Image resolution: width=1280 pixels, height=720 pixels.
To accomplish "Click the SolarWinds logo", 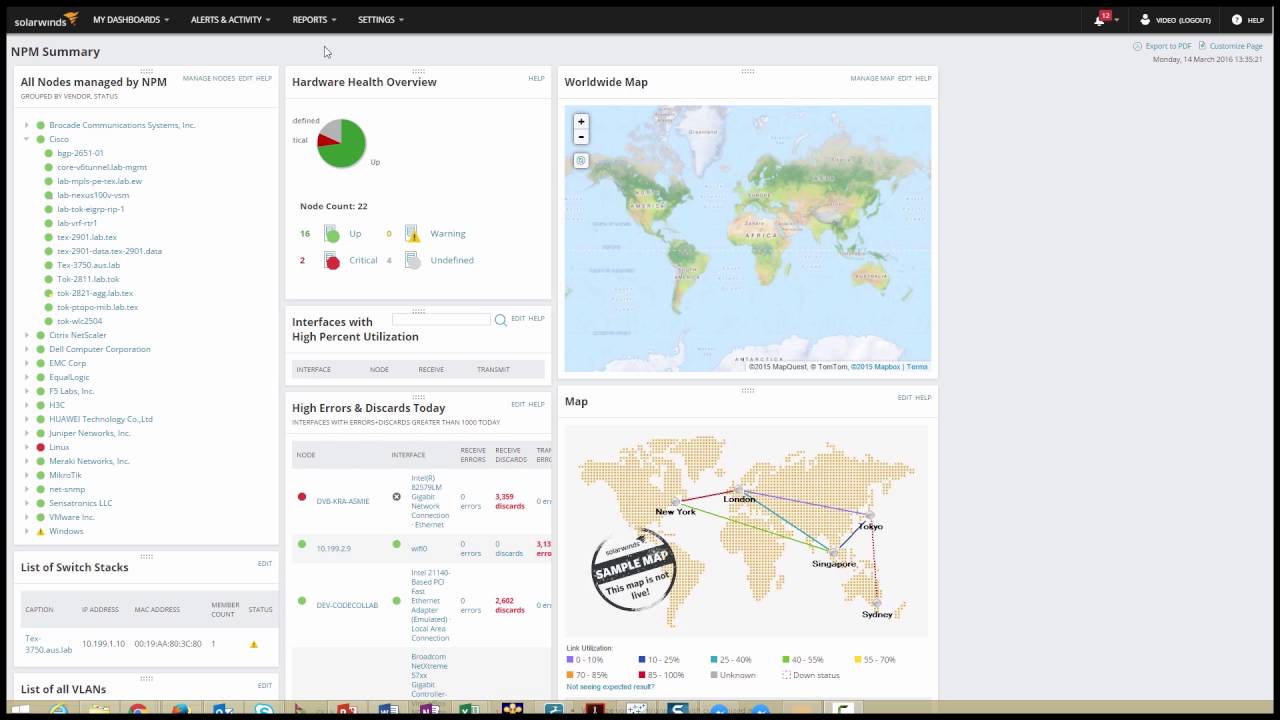I will (46, 19).
